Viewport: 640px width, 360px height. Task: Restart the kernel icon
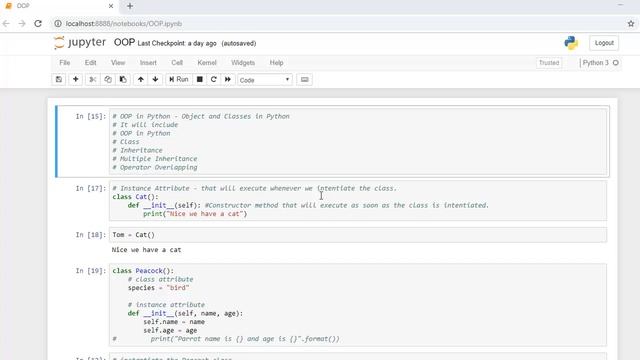[x=213, y=80]
